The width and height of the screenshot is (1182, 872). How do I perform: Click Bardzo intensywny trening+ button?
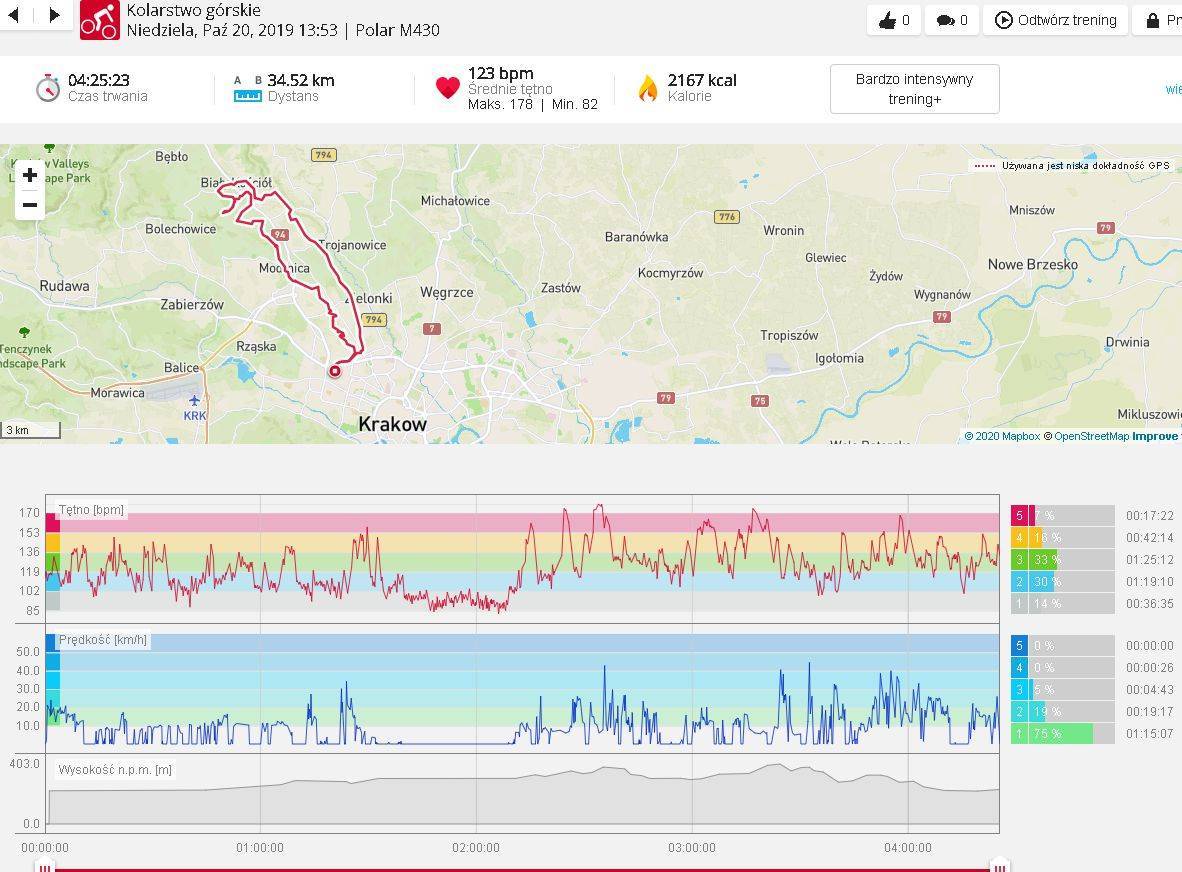(x=914, y=89)
